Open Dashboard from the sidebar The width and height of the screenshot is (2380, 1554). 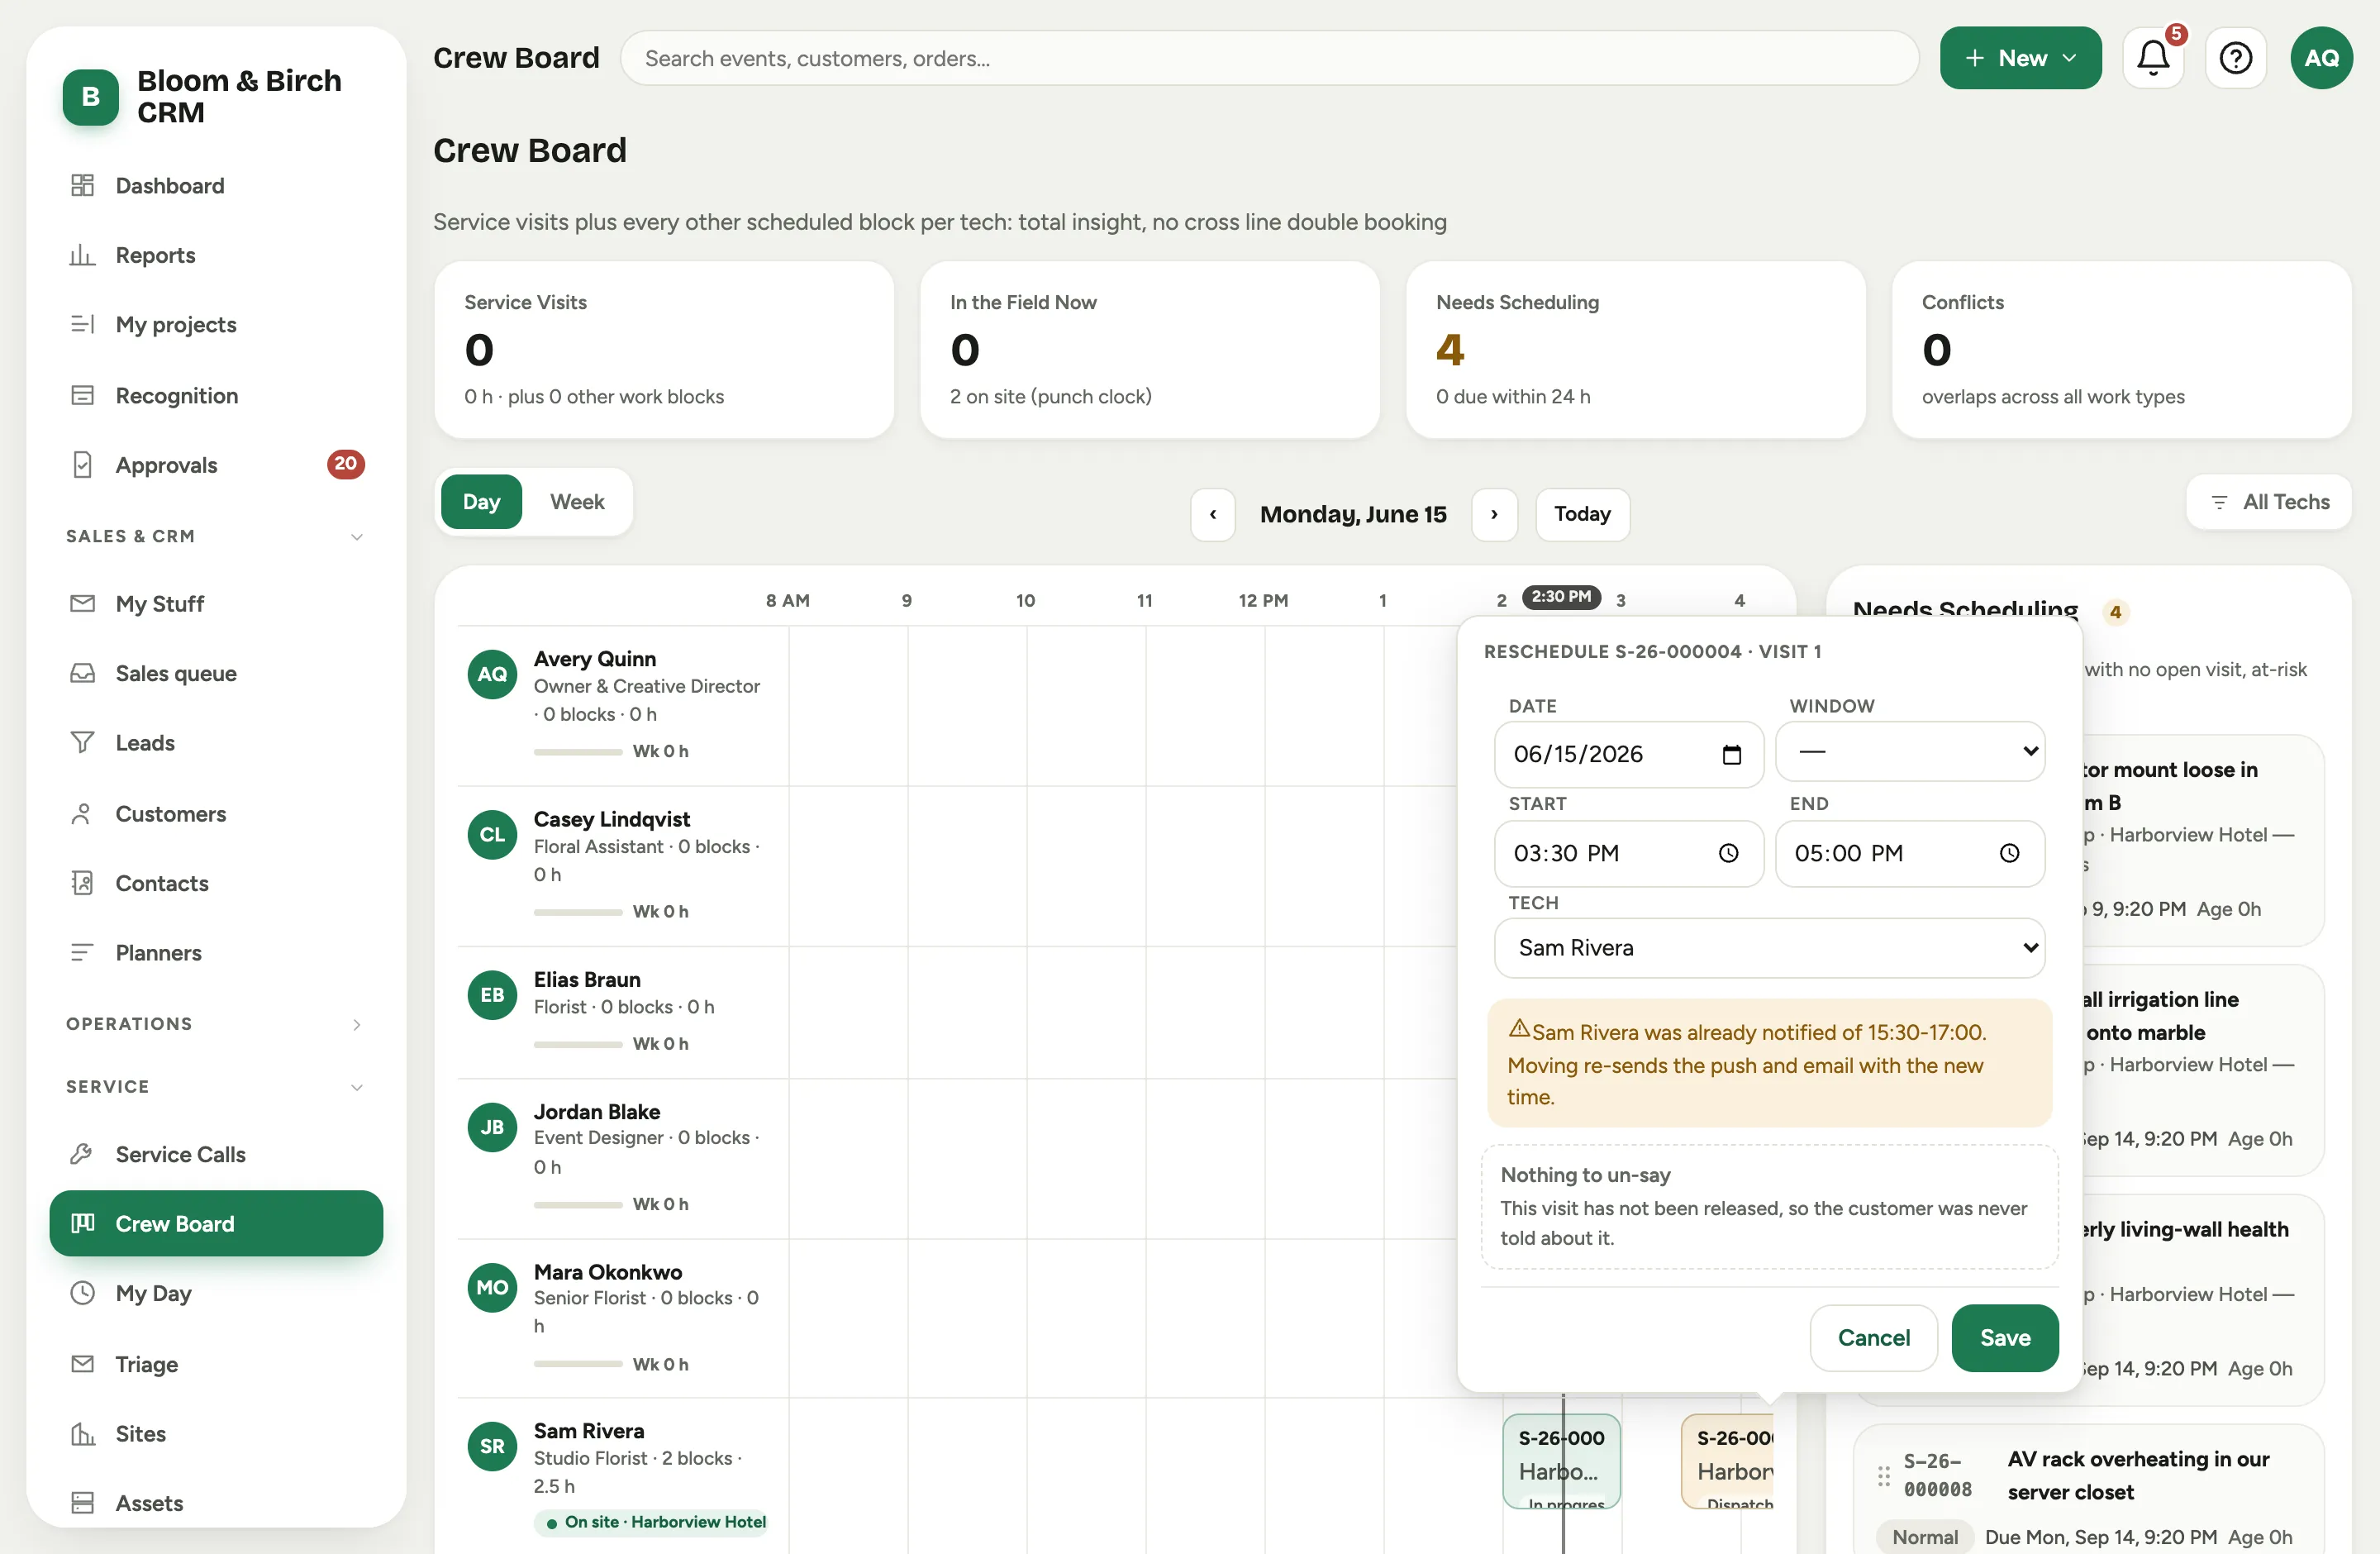coord(216,185)
